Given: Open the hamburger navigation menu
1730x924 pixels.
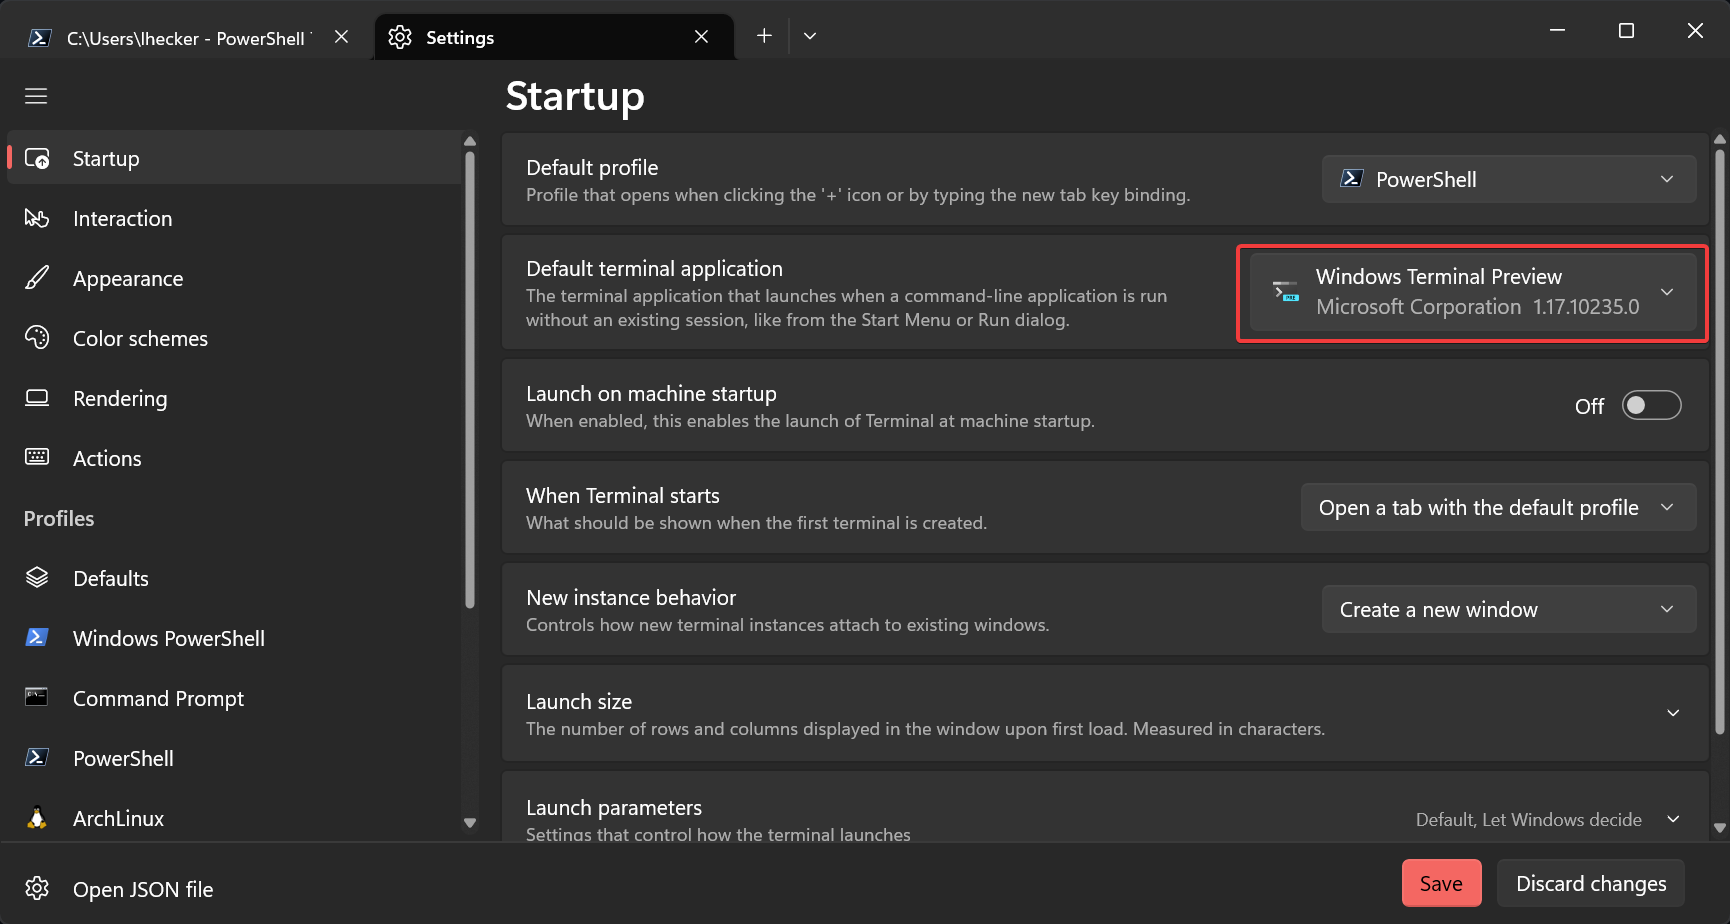Looking at the screenshot, I should click(36, 96).
